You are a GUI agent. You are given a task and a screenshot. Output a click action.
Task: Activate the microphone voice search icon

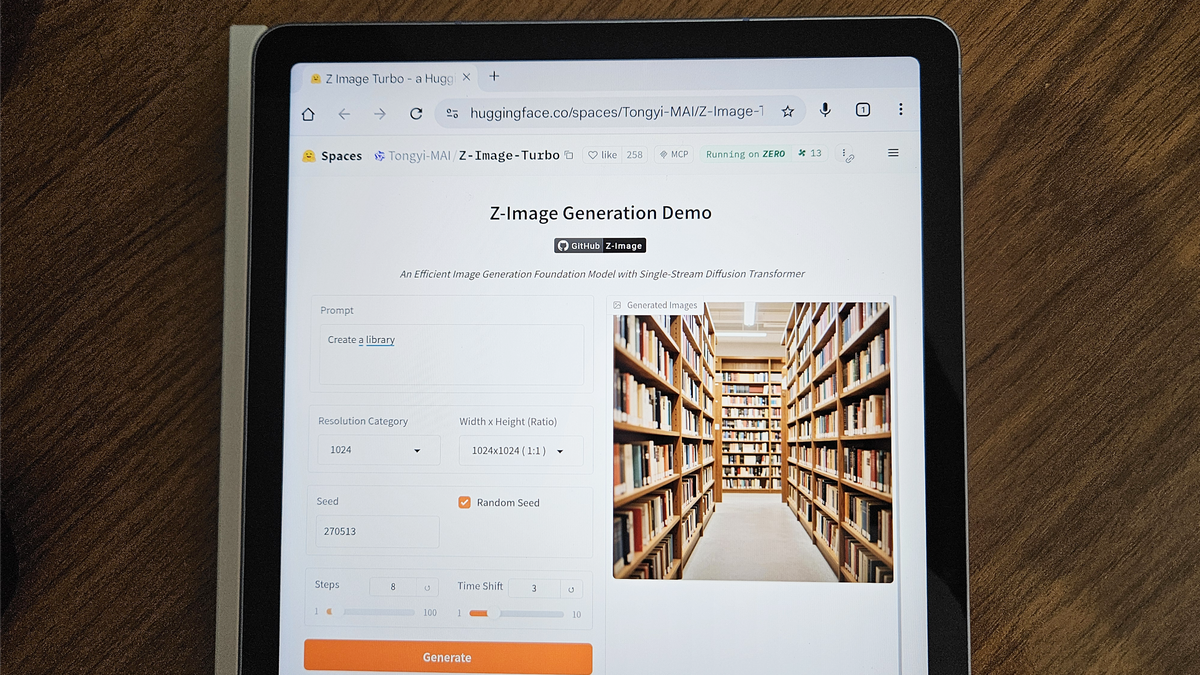(x=825, y=111)
